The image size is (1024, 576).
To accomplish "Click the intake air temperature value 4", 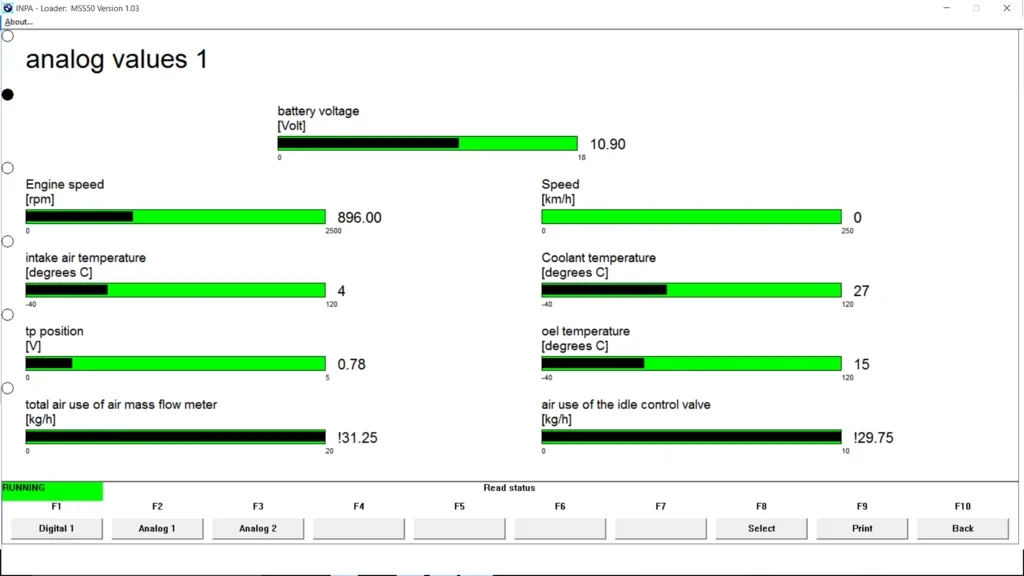I will coord(341,291).
